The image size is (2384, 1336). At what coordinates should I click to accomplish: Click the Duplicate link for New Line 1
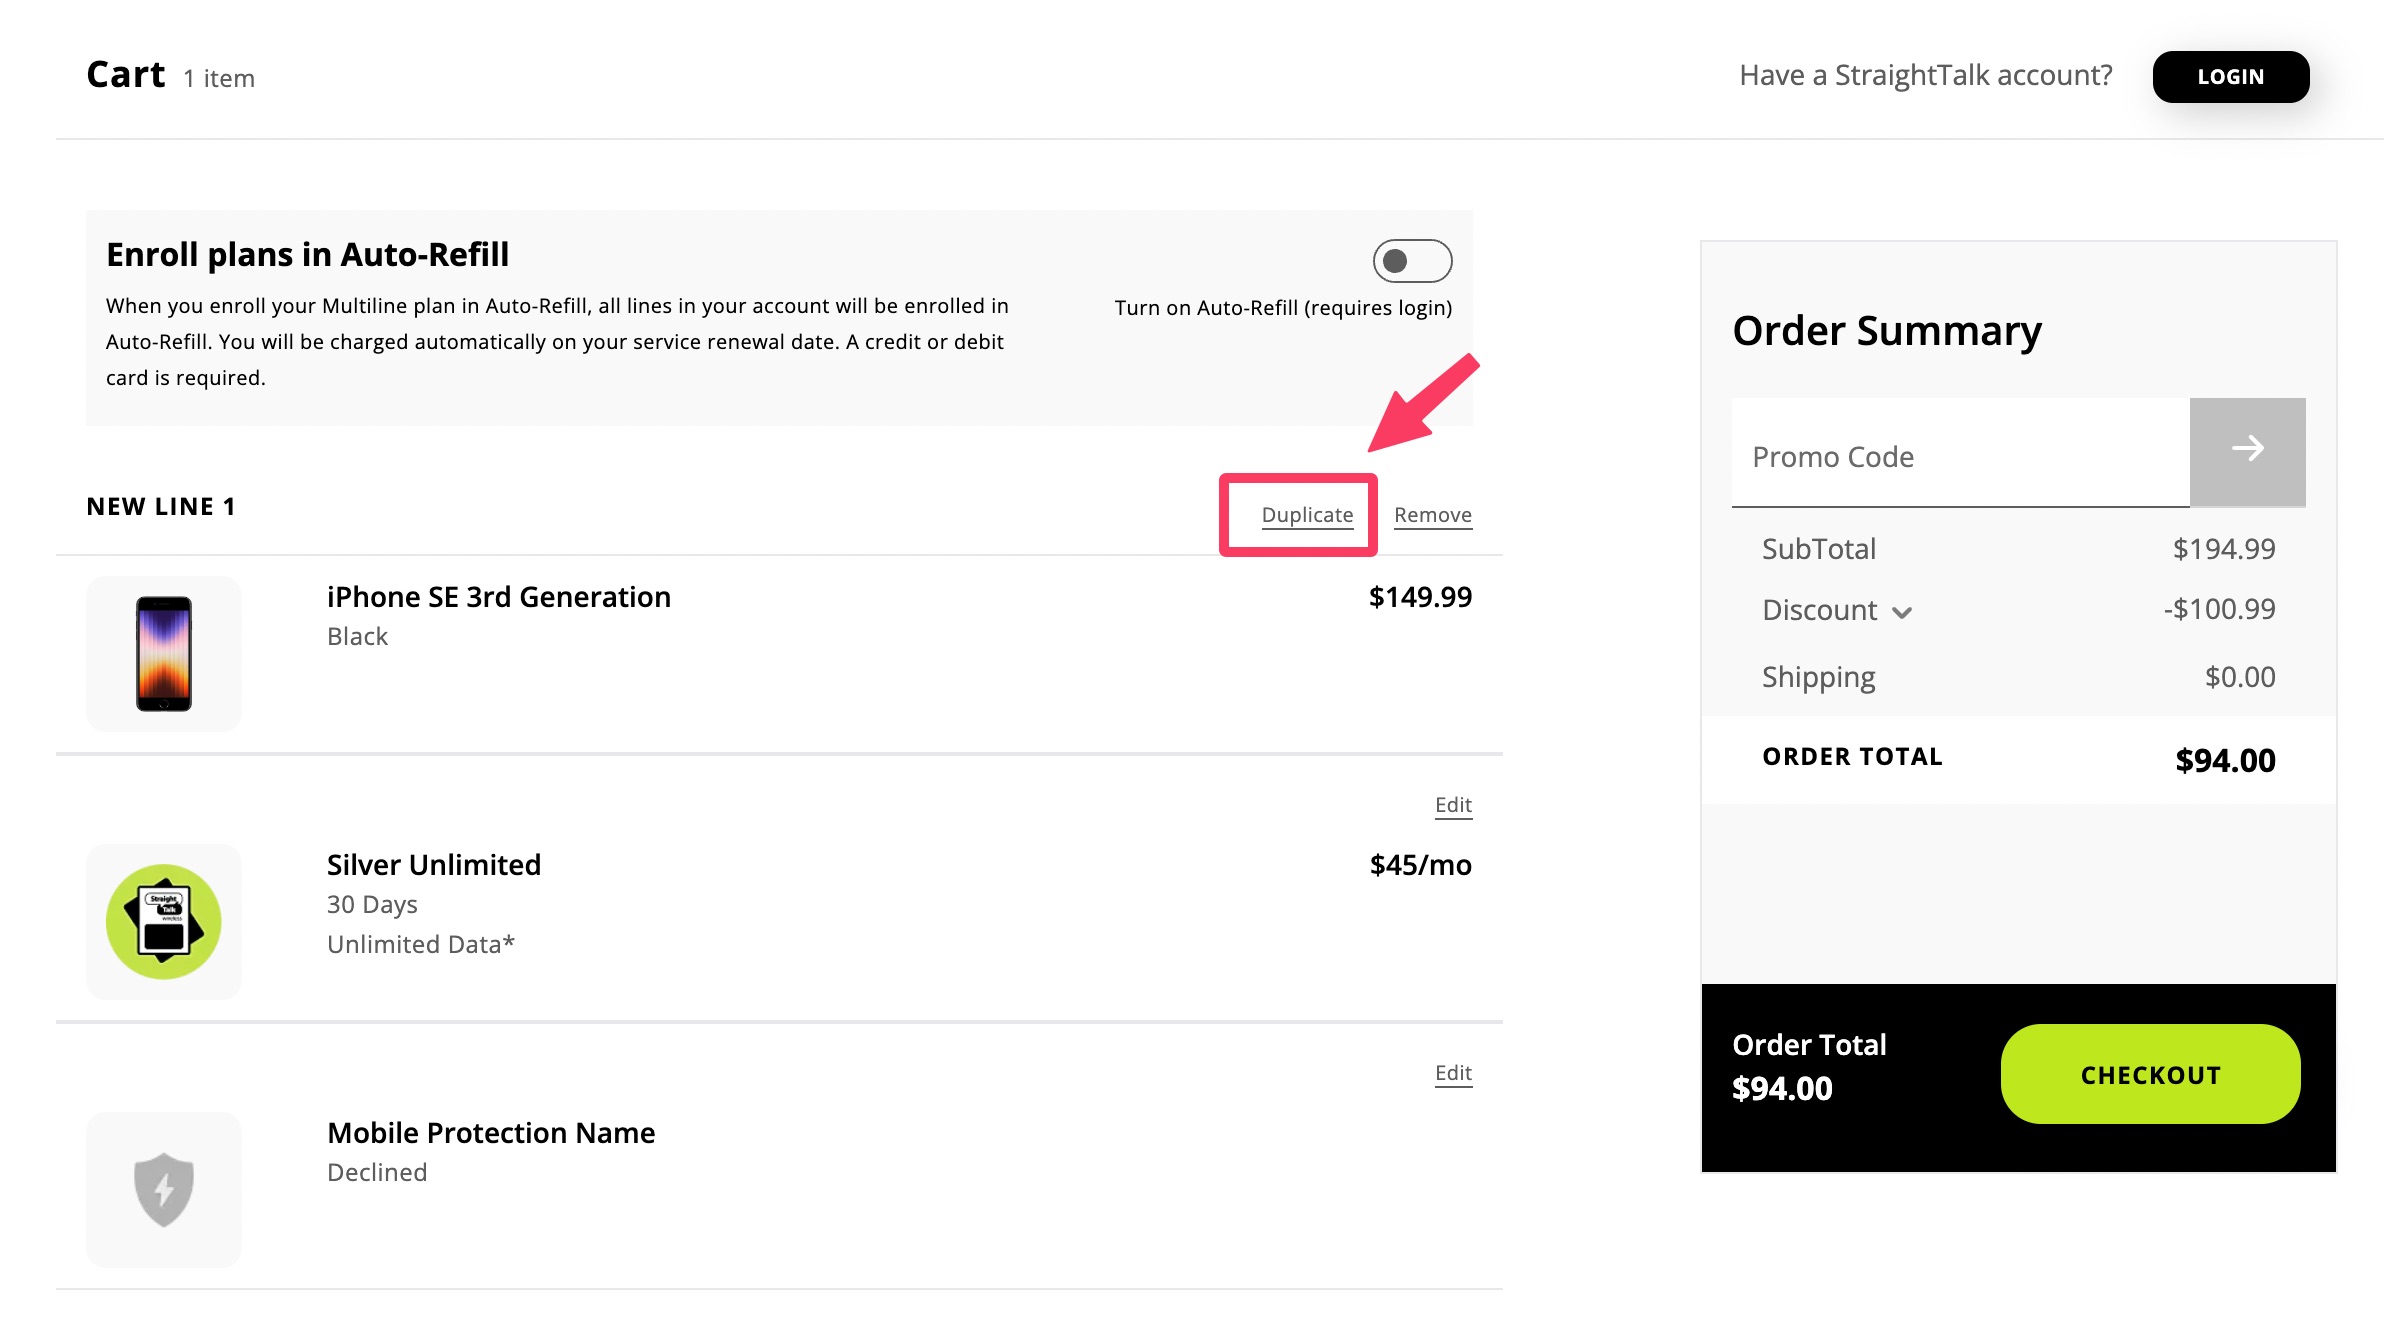(x=1307, y=515)
